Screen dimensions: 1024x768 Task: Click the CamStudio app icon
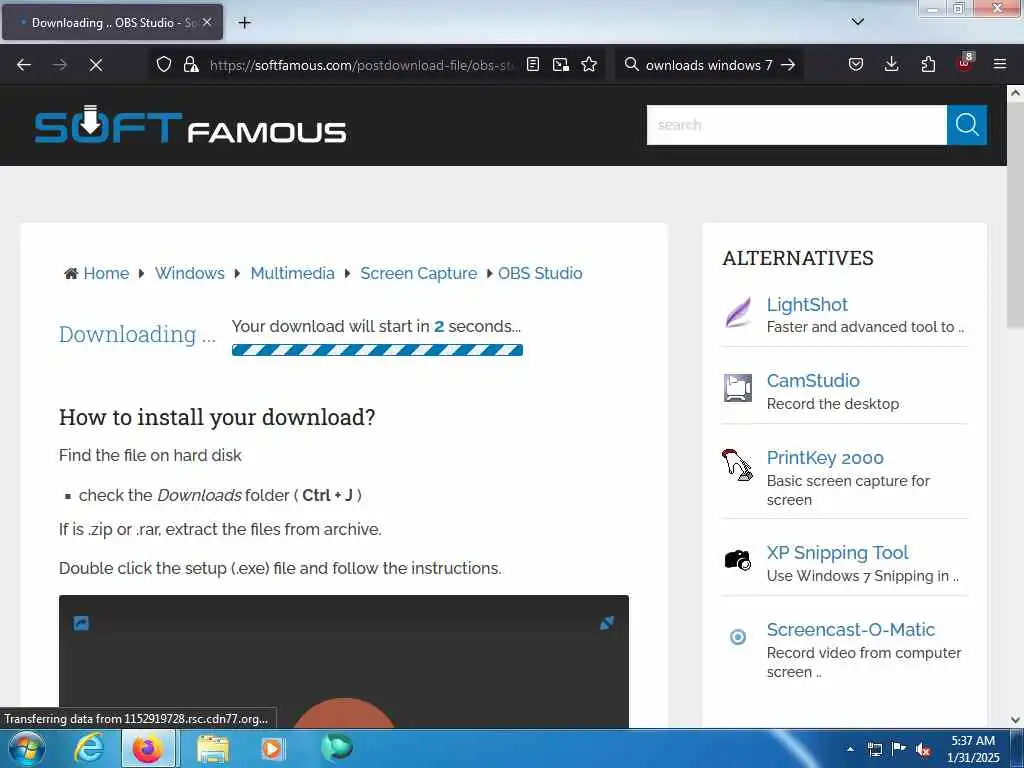pyautogui.click(x=738, y=388)
